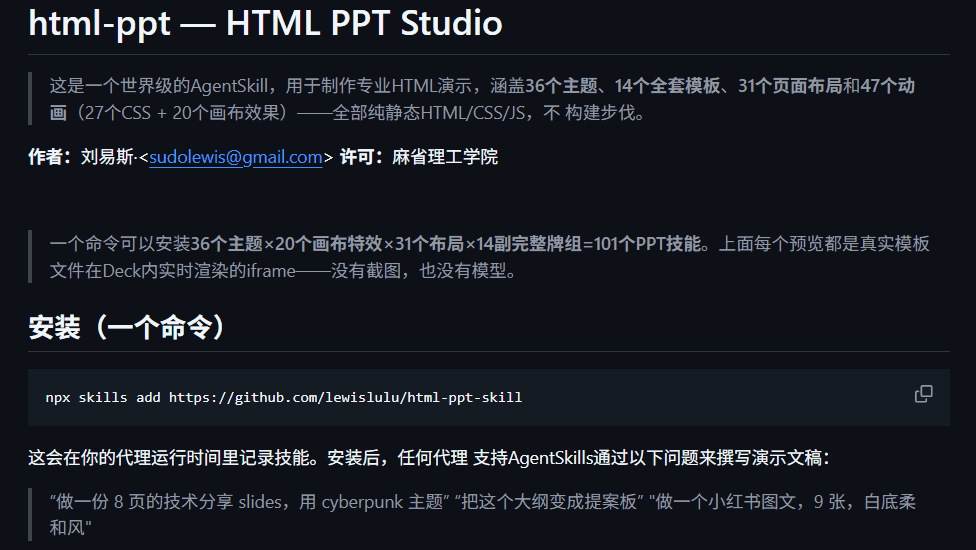Viewport: 976px width, 550px height.
Task: Click the quote starting 一个命令可以安装36个主题
Action: tap(489, 257)
